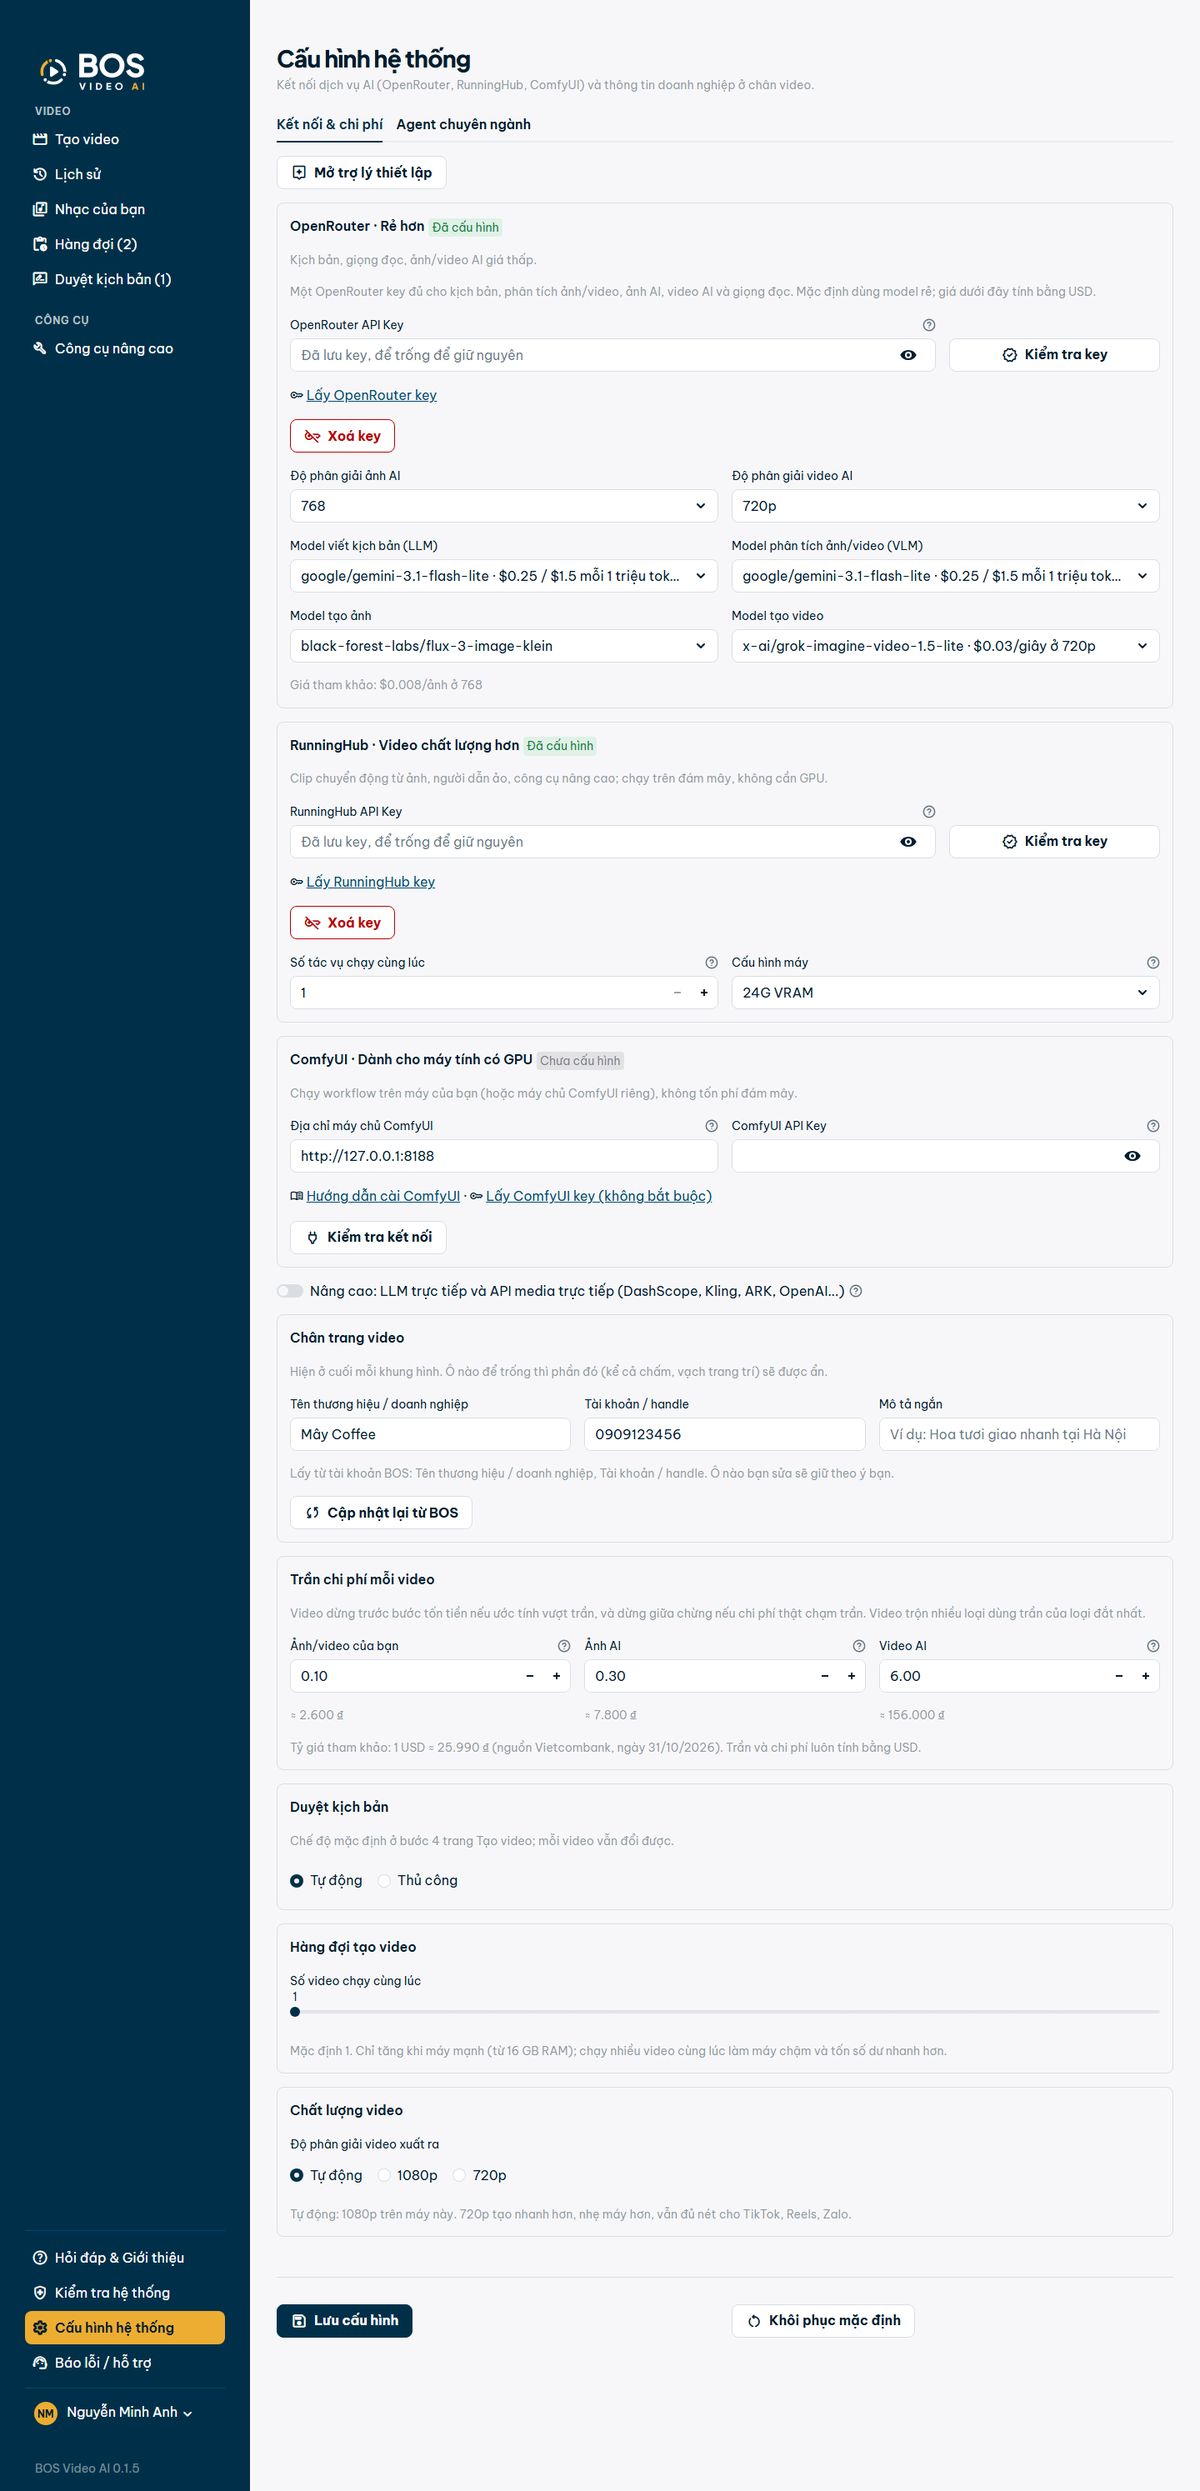
Task: Decrease the Ảnh AI cost limit with minus
Action: click(824, 1676)
